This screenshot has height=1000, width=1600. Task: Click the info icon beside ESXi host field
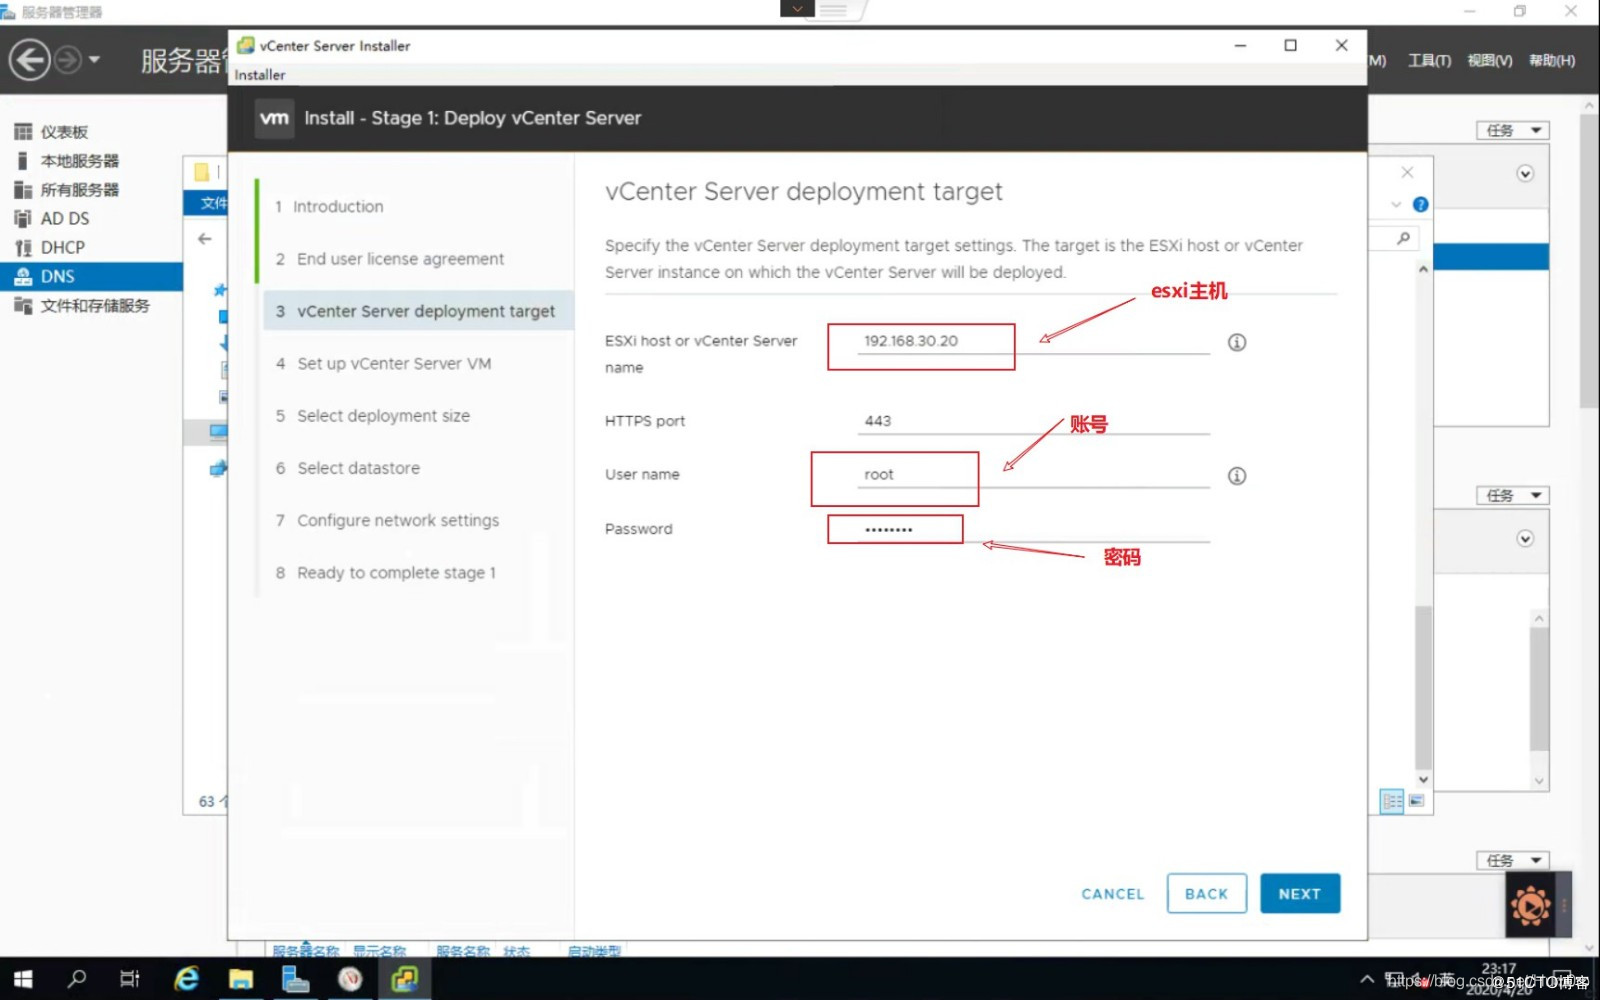(1237, 342)
